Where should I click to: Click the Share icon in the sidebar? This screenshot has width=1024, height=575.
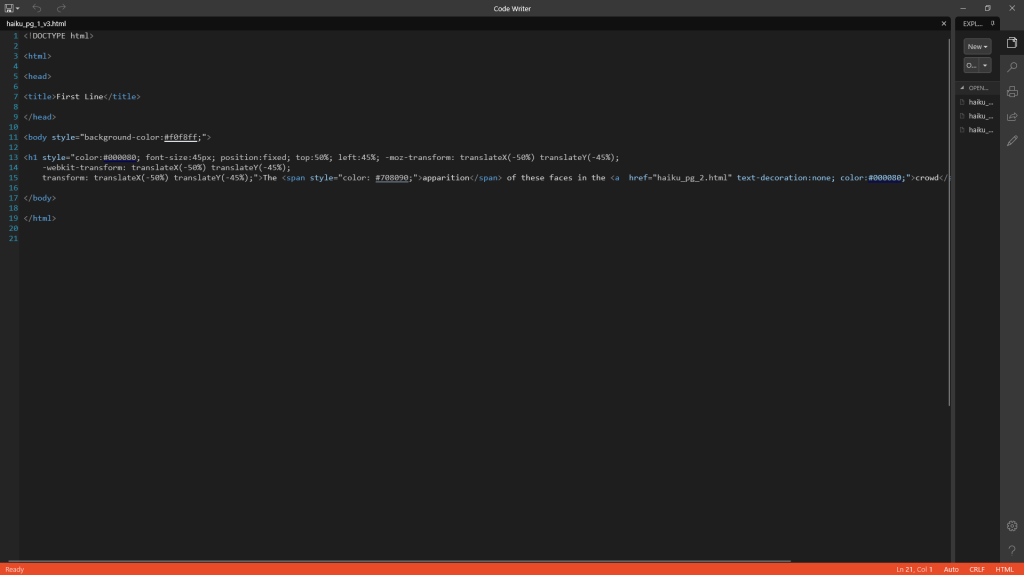(x=1012, y=116)
